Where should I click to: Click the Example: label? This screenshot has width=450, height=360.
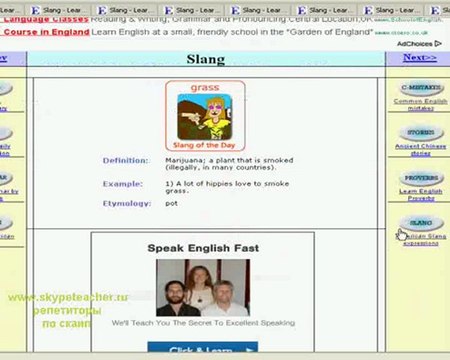(x=123, y=184)
